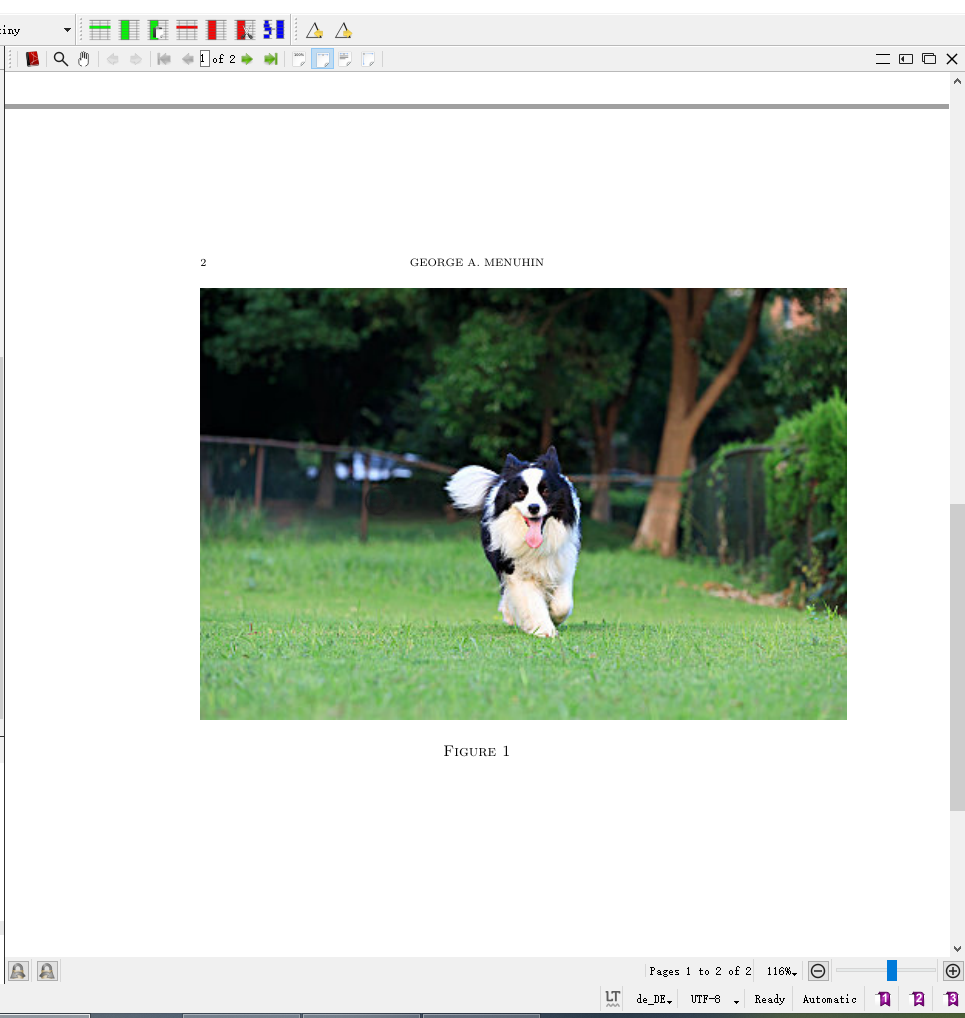The width and height of the screenshot is (965, 1018).
Task: Click the remove table column icon
Action: point(216,30)
